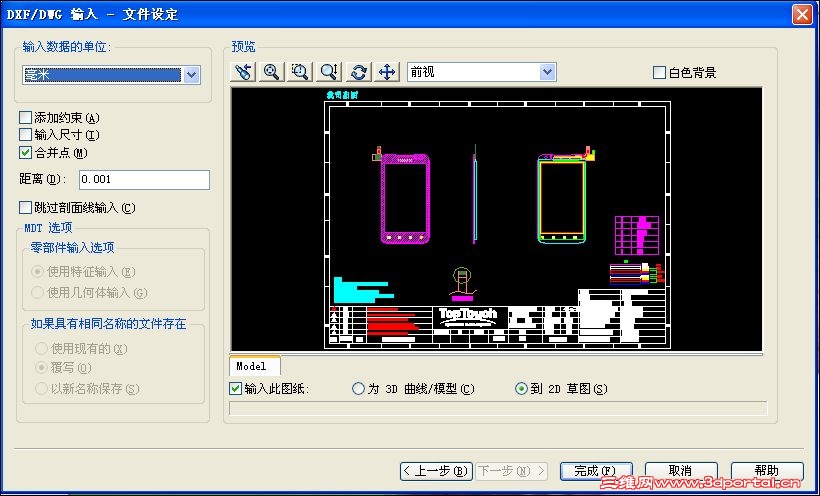Select 到 2D 草图 radio option
Screen dimensions: 820x496
pos(521,388)
